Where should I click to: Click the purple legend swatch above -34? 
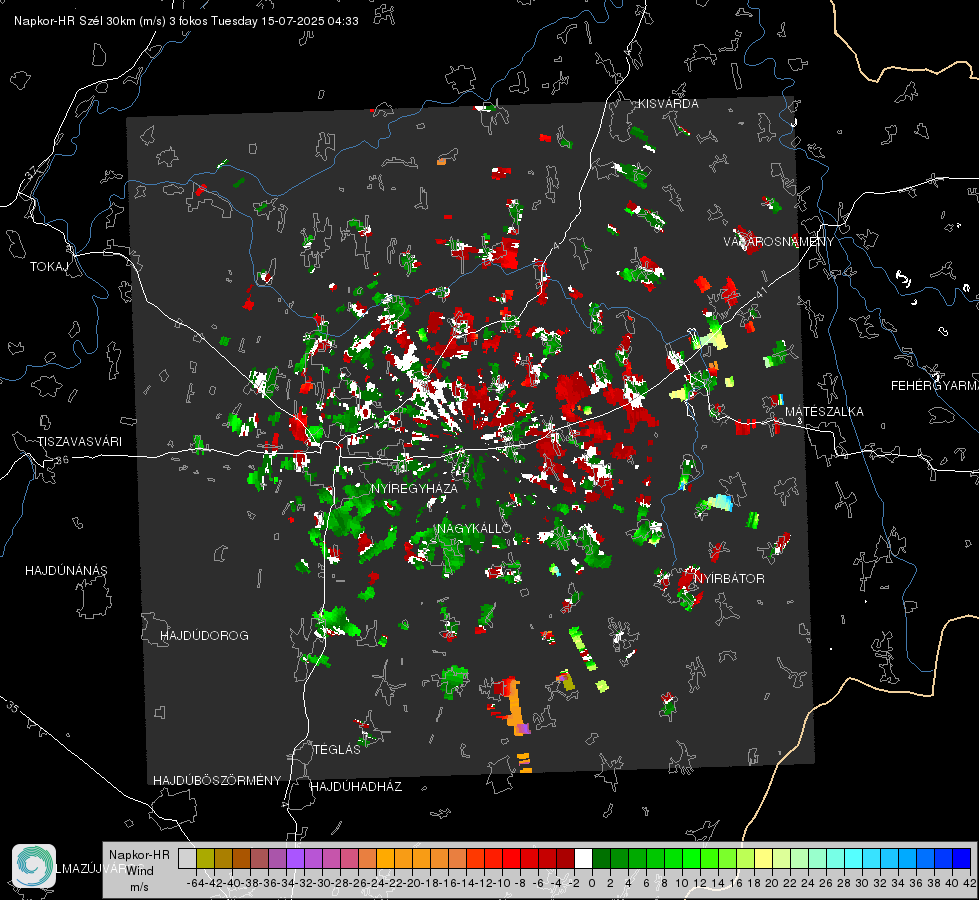coord(295,858)
